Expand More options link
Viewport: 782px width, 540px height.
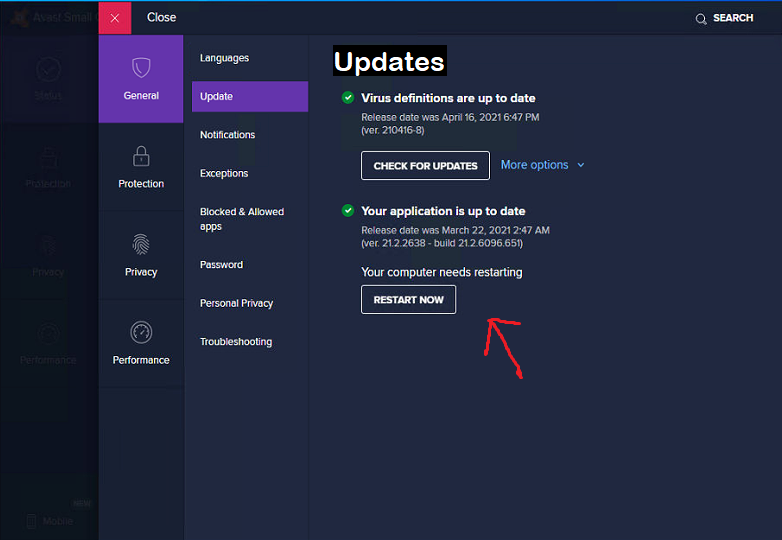pyautogui.click(x=535, y=165)
